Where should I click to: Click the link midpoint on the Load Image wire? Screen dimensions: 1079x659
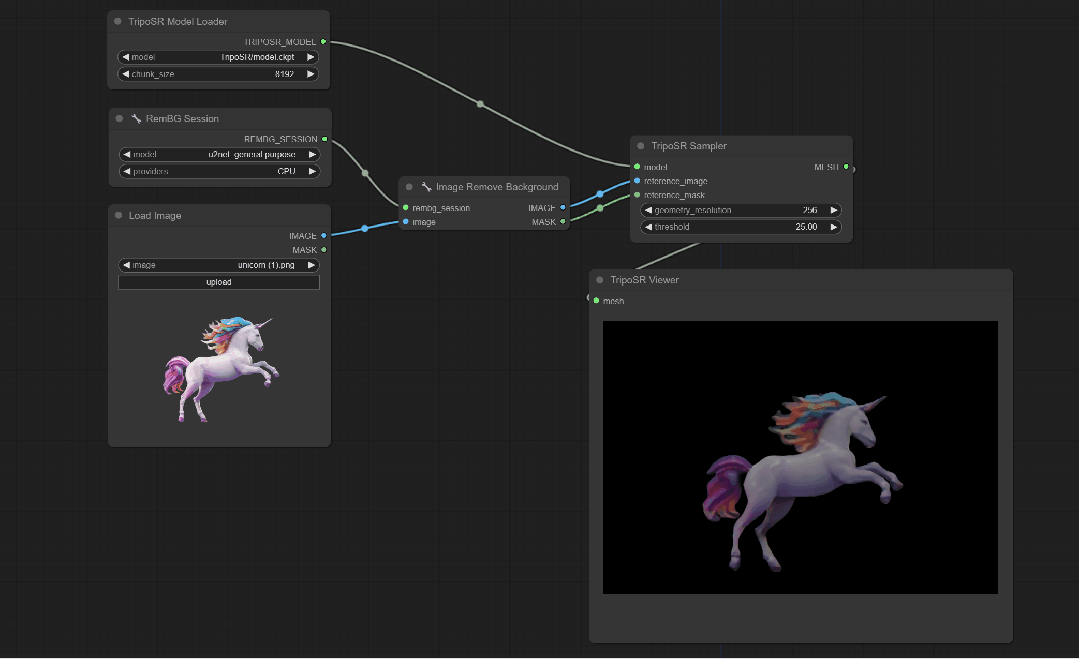365,228
